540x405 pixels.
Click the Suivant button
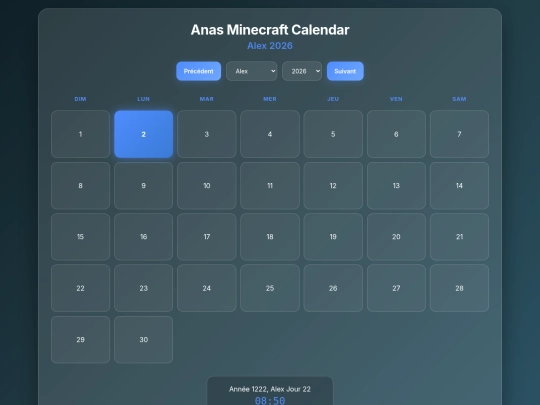[345, 71]
